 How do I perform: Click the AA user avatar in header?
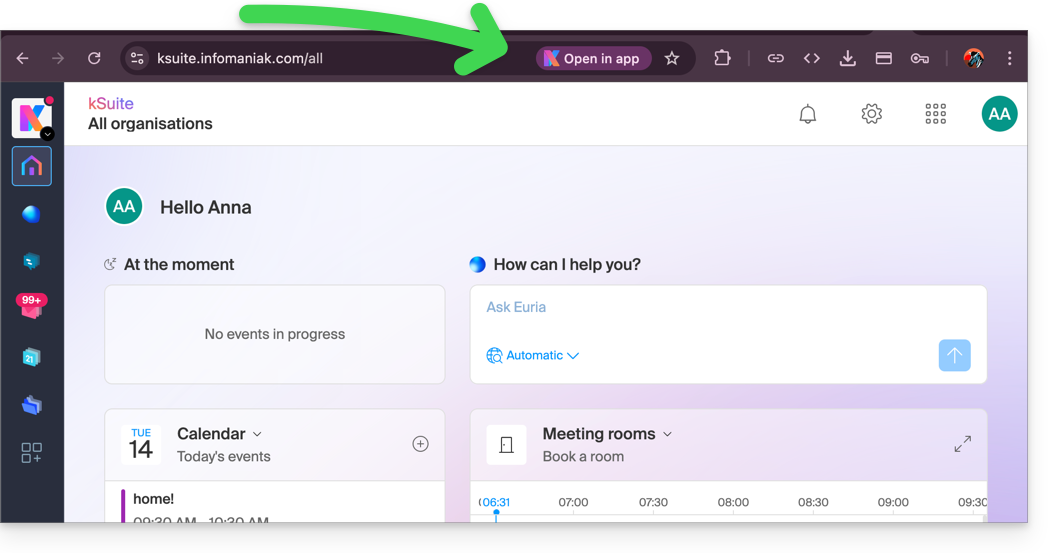pyautogui.click(x=999, y=114)
